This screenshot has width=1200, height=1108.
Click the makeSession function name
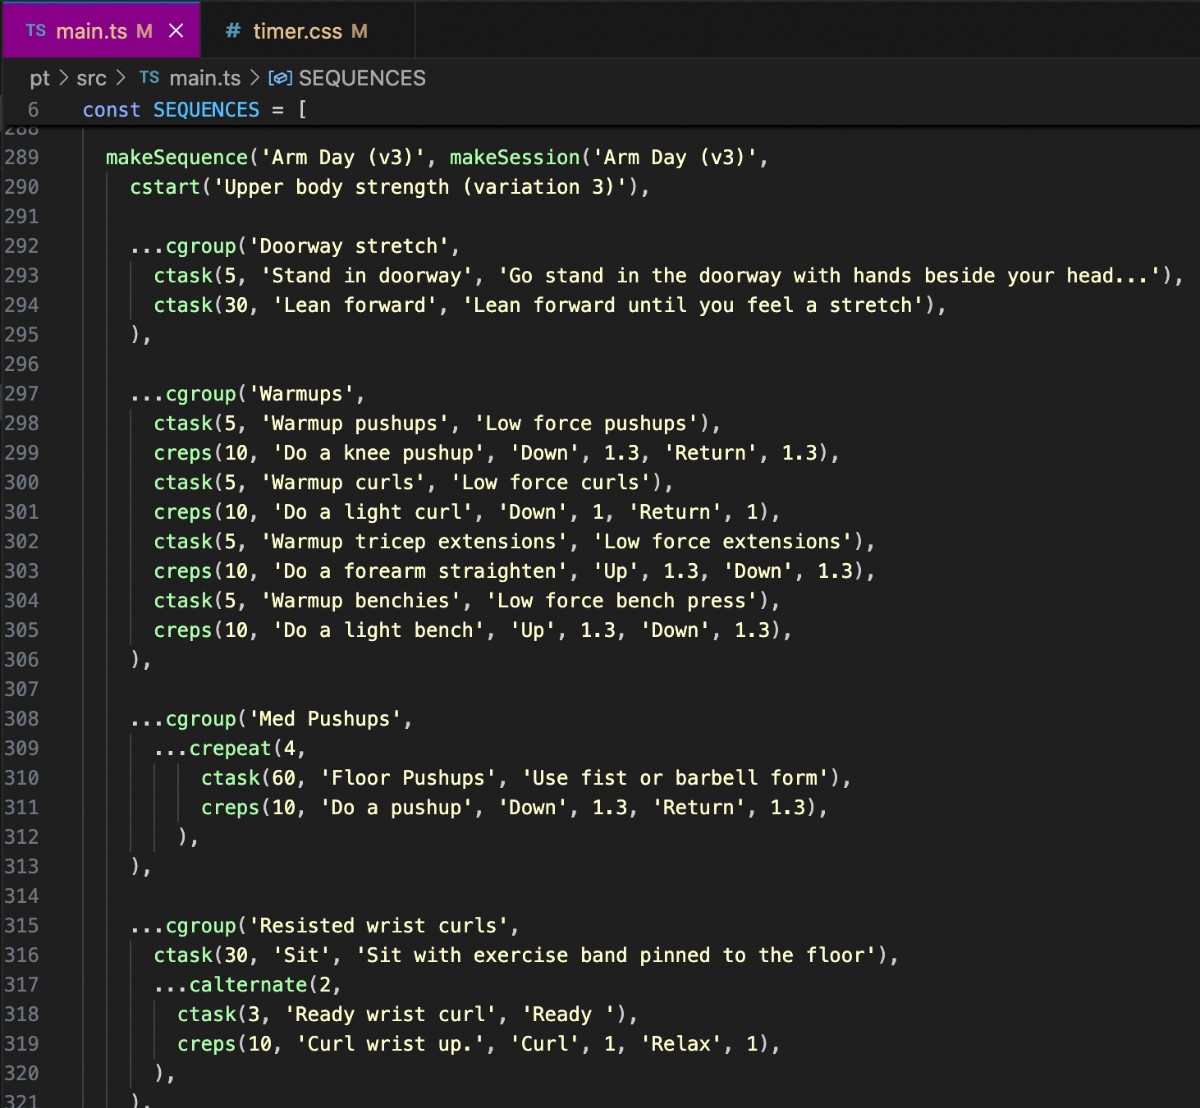click(514, 157)
